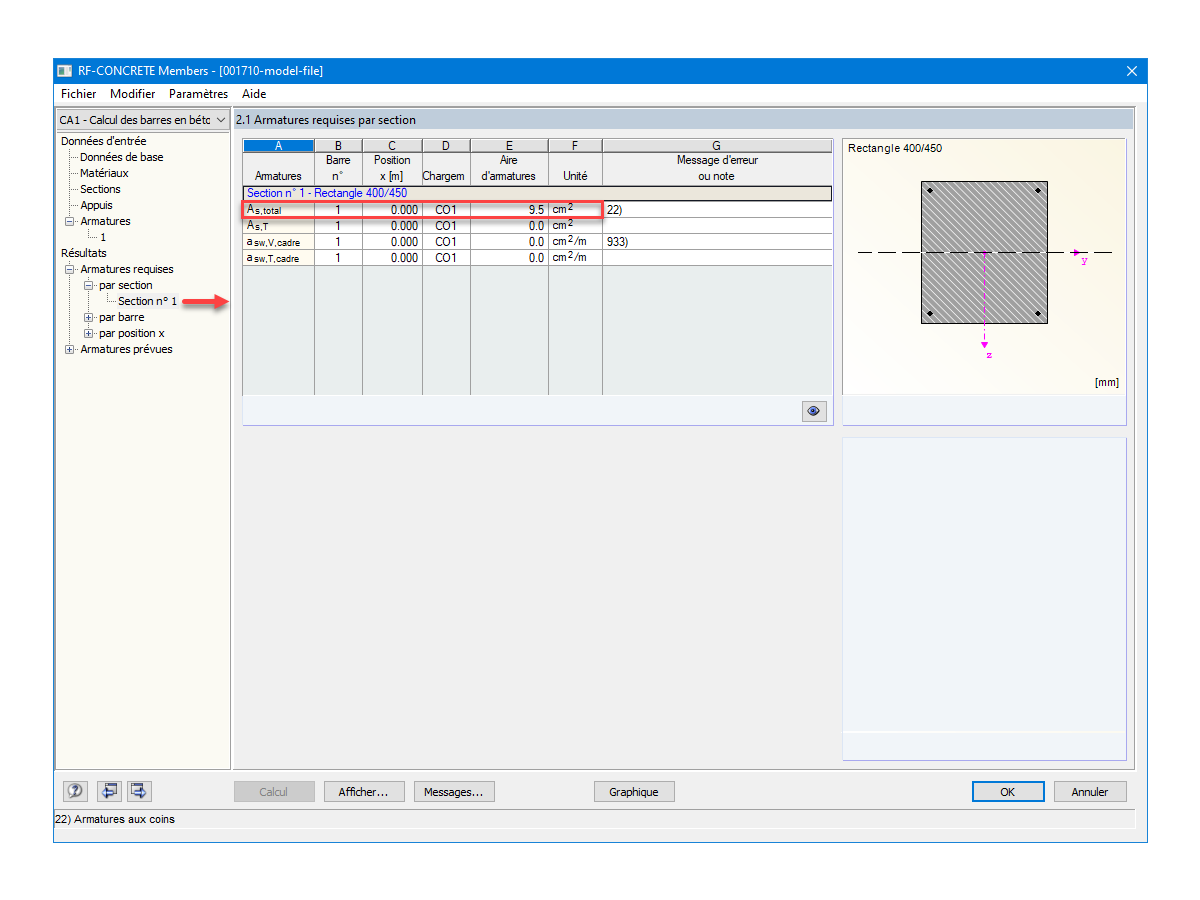Viewport: 1200px width, 900px height.
Task: Select the As,T row label
Action: (278, 226)
